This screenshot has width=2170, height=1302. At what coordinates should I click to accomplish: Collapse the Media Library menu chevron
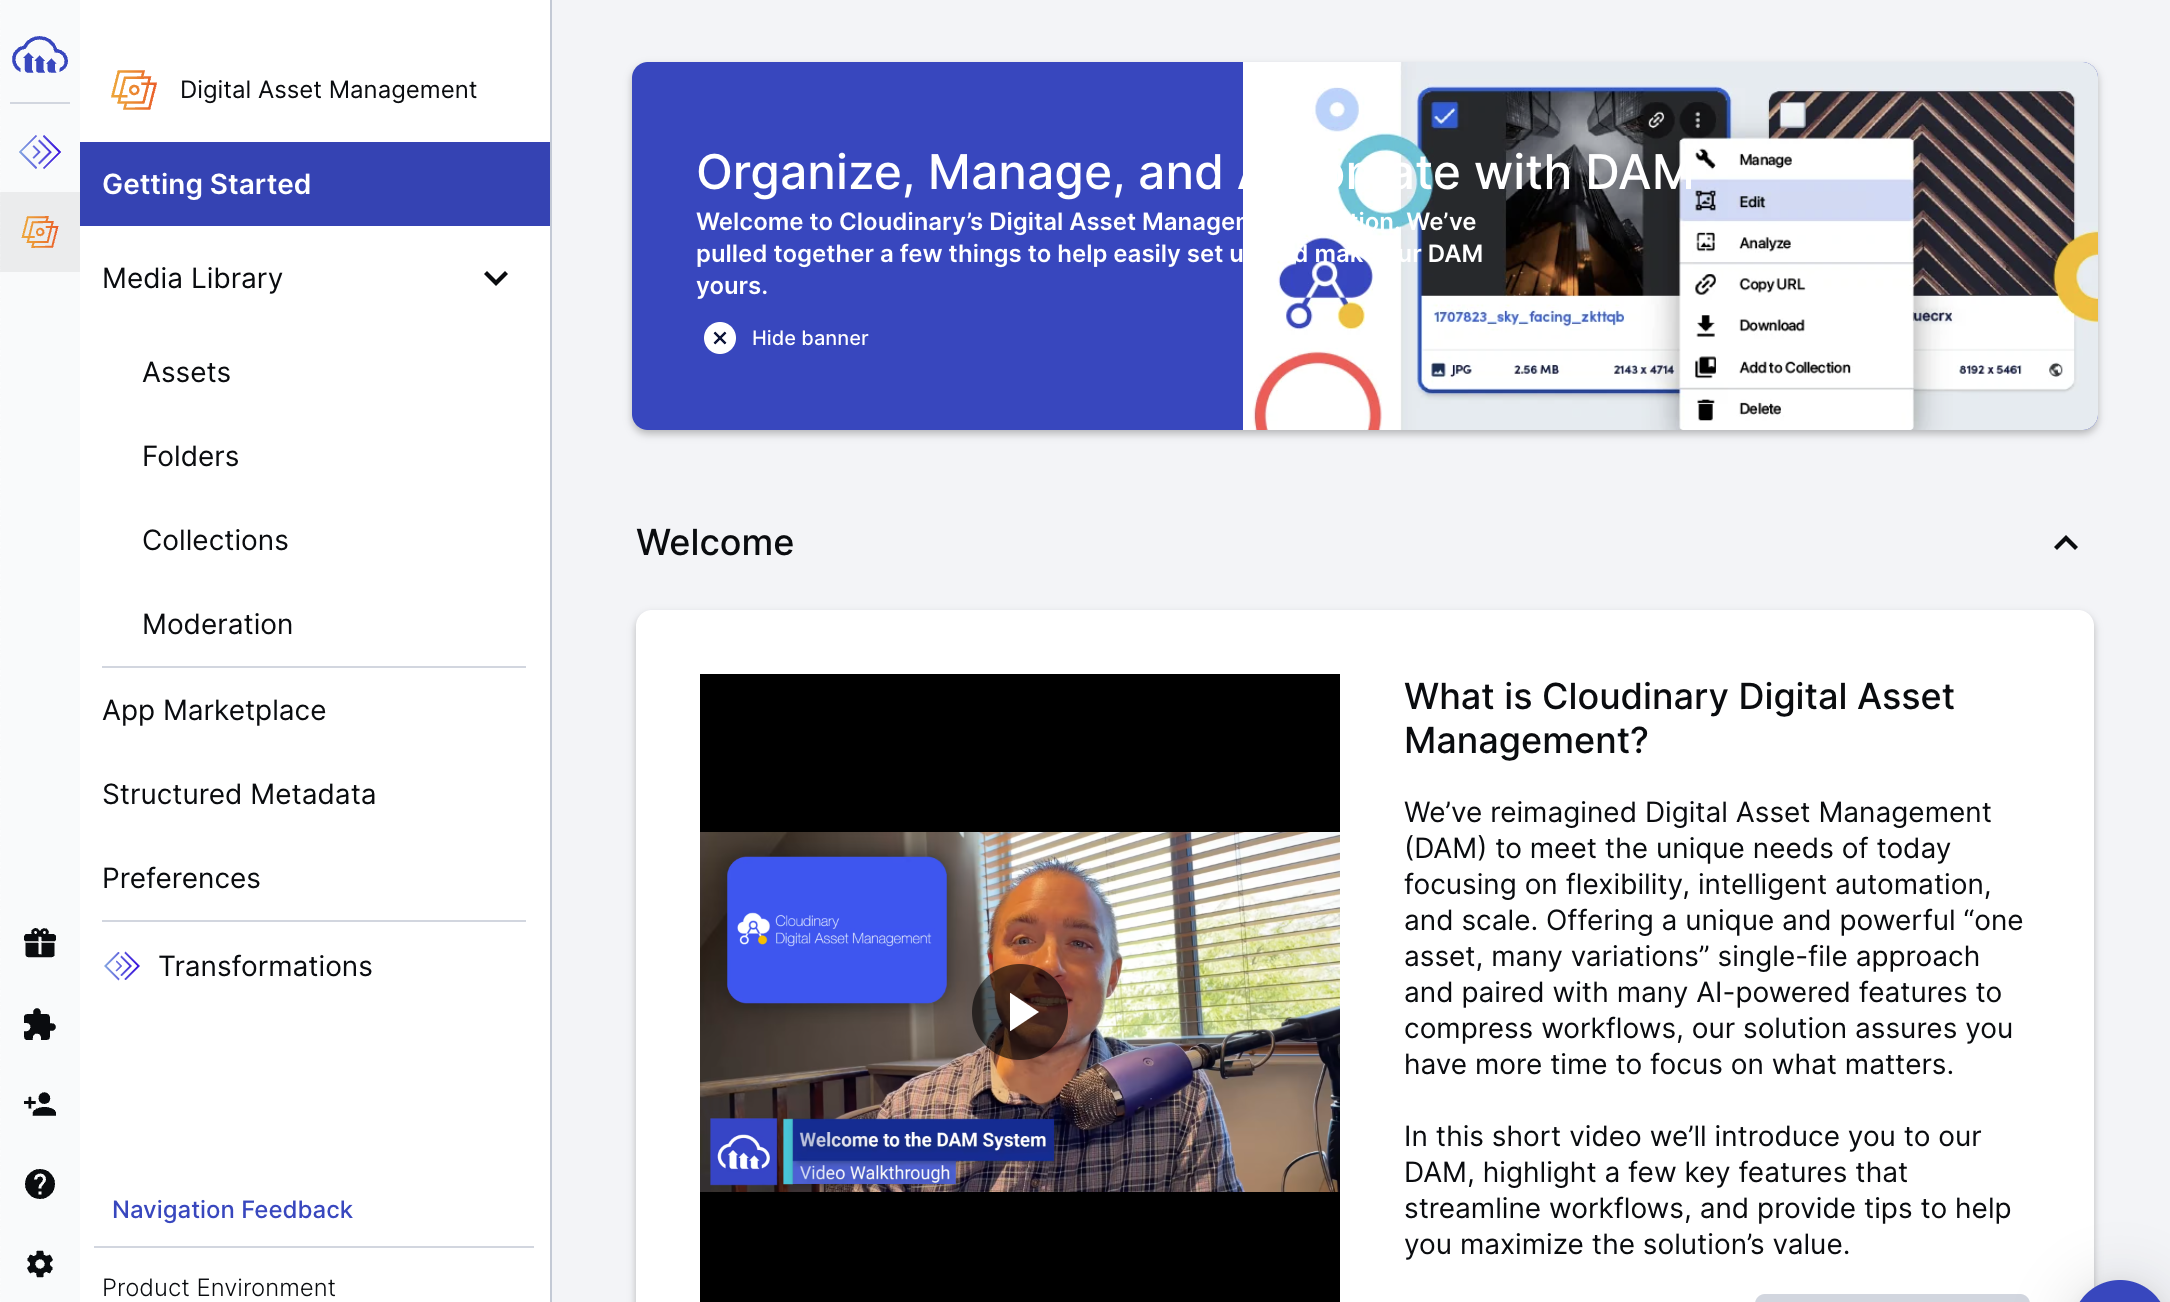pyautogui.click(x=496, y=278)
